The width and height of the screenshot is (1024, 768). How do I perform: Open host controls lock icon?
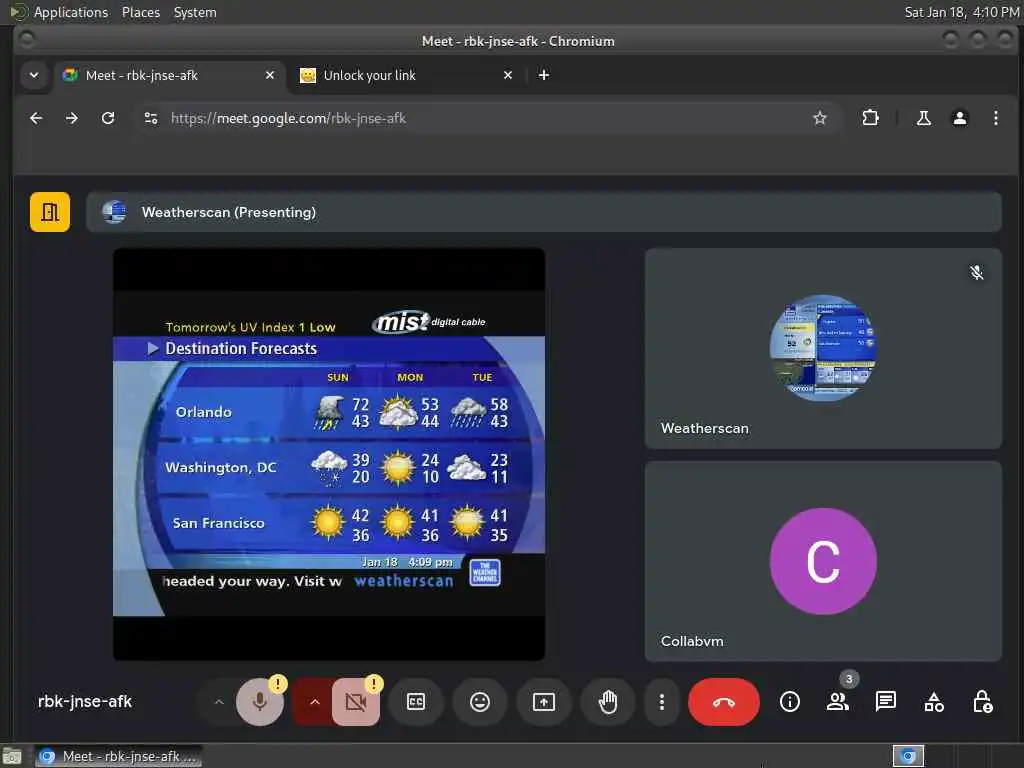click(x=982, y=702)
